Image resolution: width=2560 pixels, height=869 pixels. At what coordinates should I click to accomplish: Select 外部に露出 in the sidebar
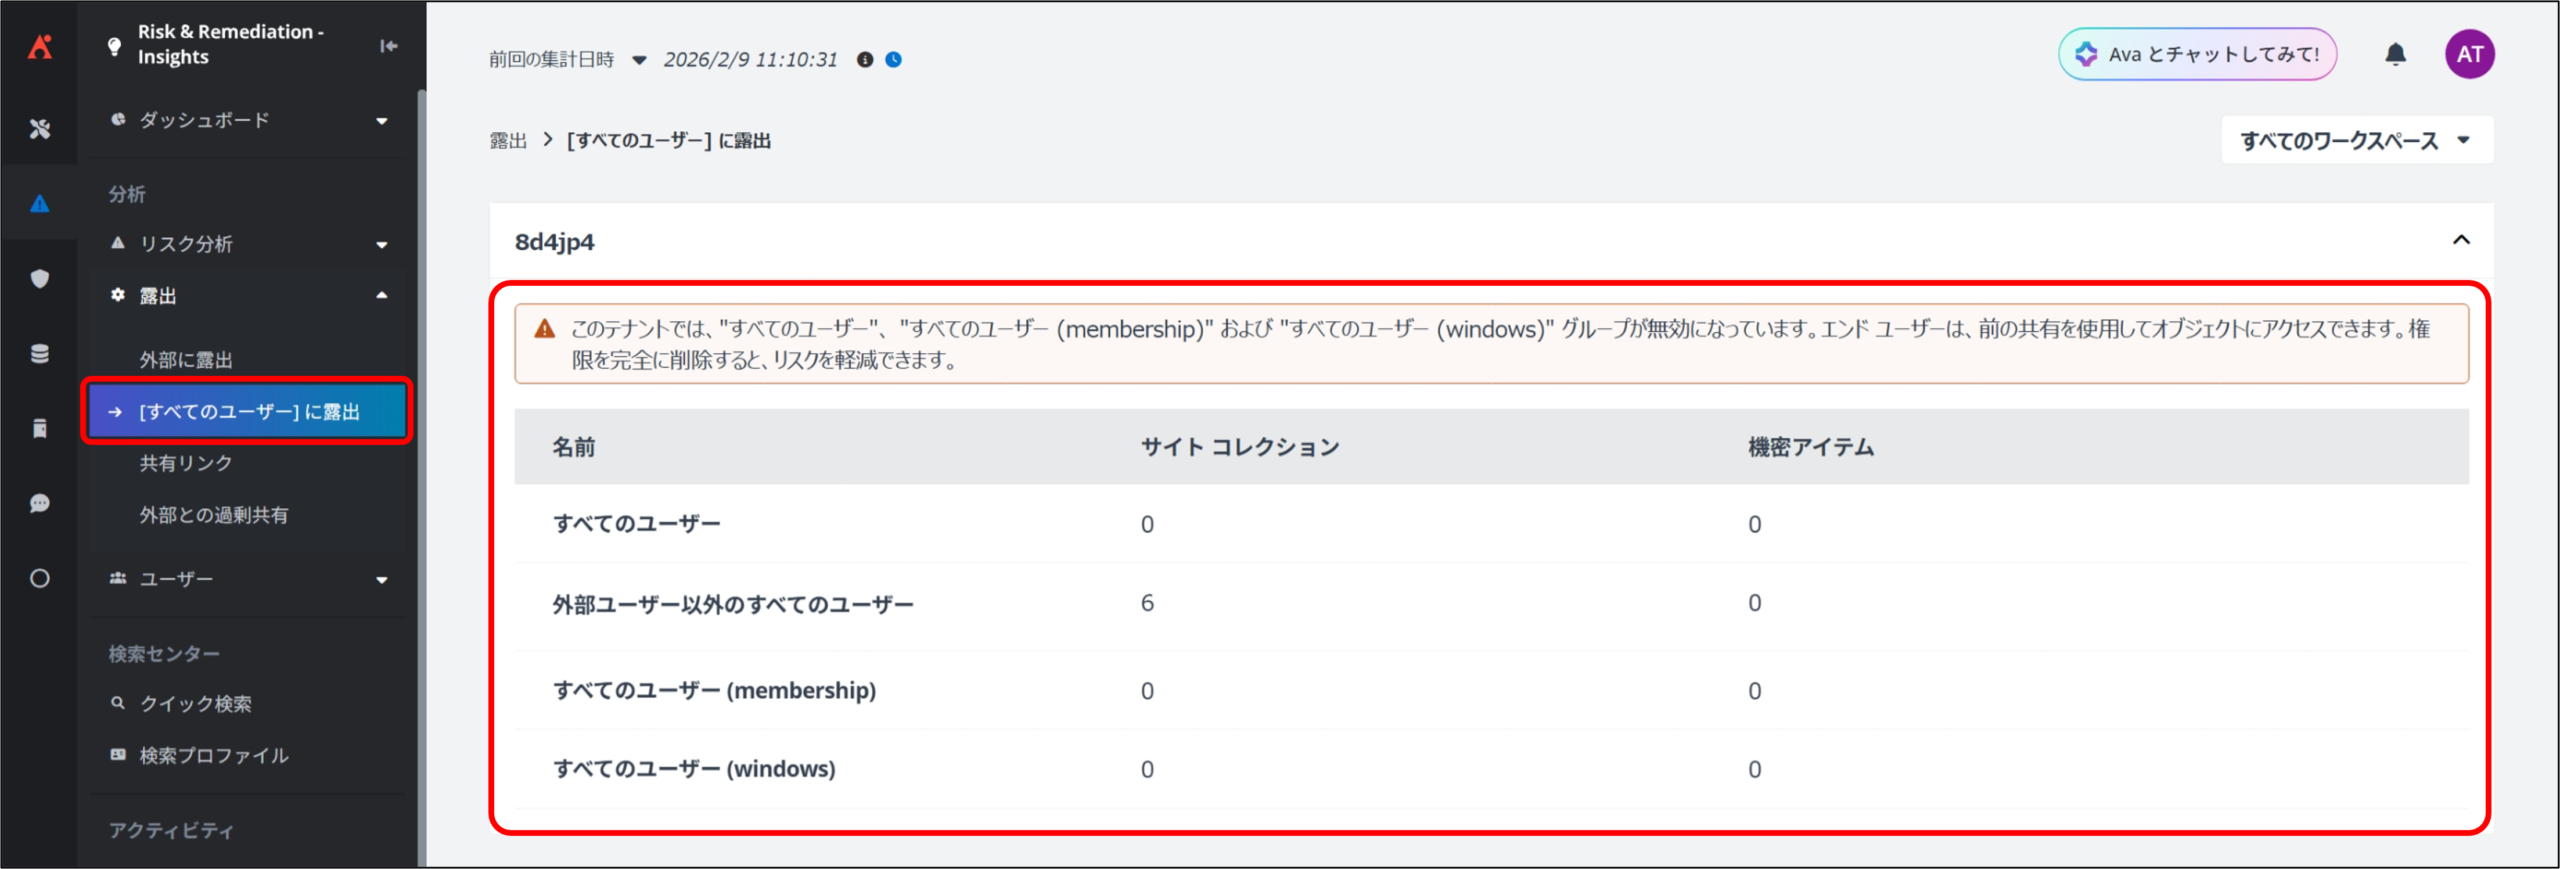186,360
